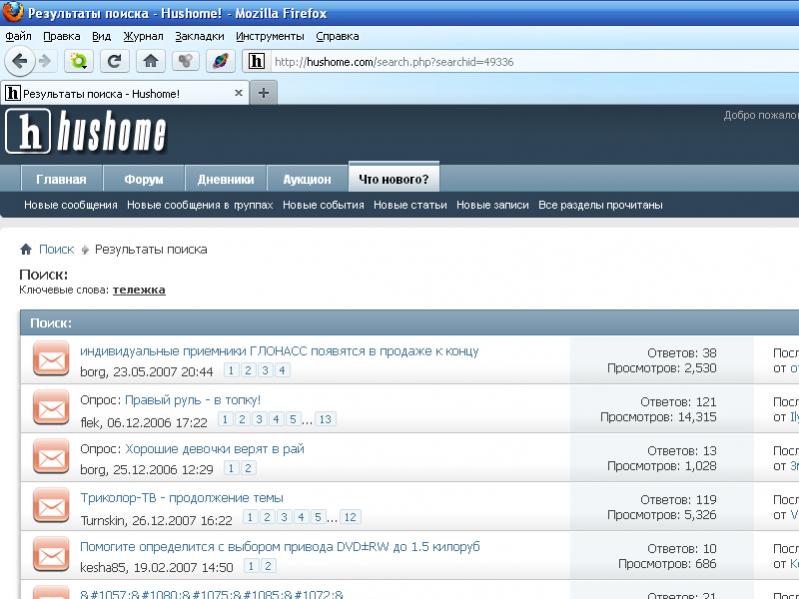Open Новые записи link
This screenshot has width=799, height=599.
[x=492, y=205]
